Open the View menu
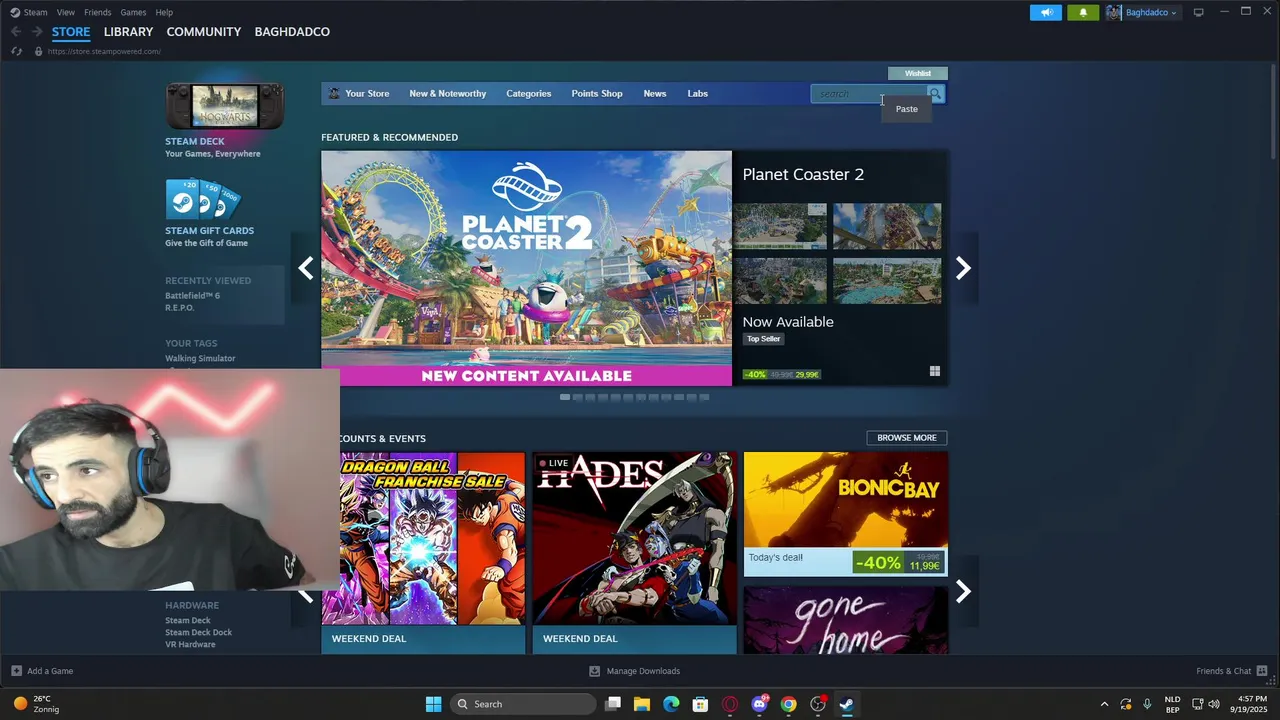Viewport: 1280px width, 720px height. 66,12
